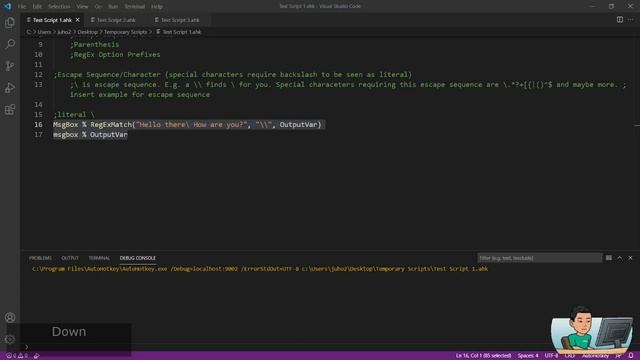
Task: Close the Test Script 1.ahk tab
Action: (78, 20)
